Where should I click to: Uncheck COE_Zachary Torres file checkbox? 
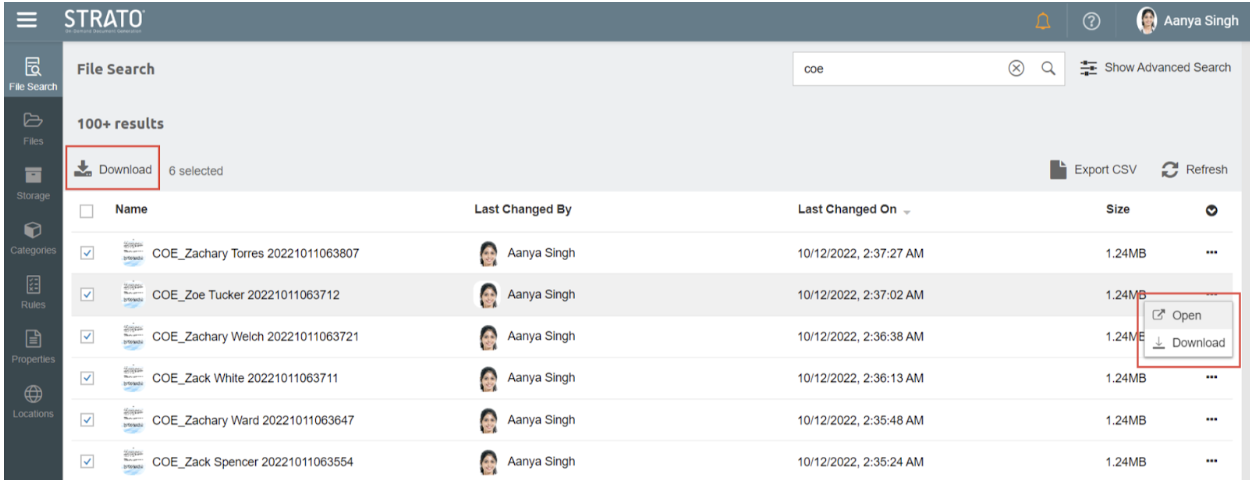pos(87,253)
